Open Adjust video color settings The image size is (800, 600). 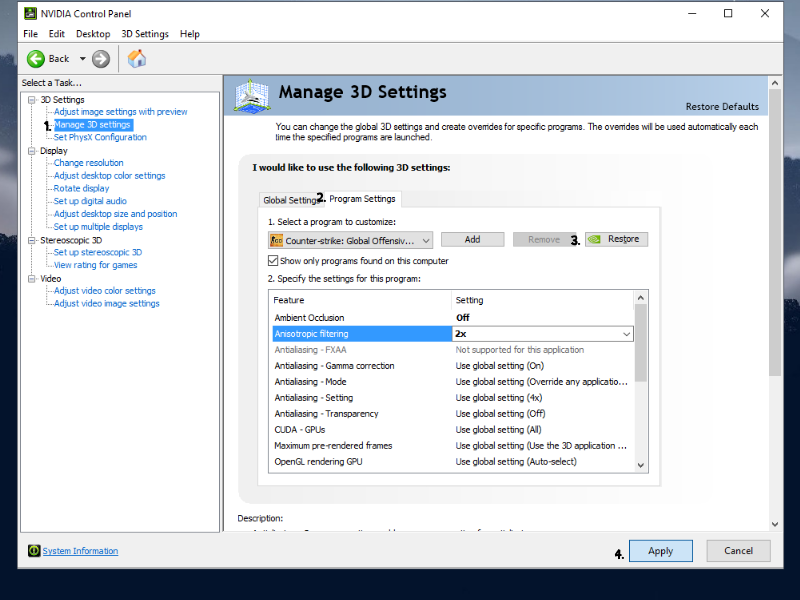105,290
